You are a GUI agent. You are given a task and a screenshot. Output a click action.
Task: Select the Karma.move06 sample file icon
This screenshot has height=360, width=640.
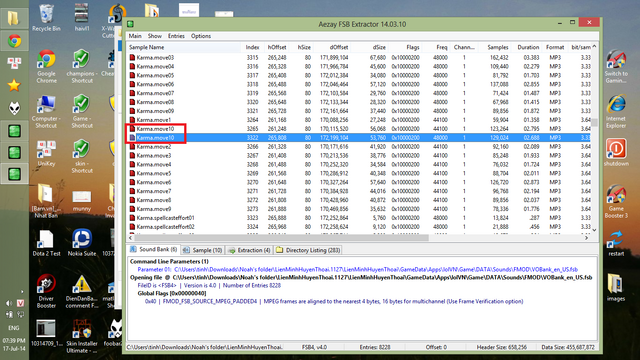(x=132, y=84)
